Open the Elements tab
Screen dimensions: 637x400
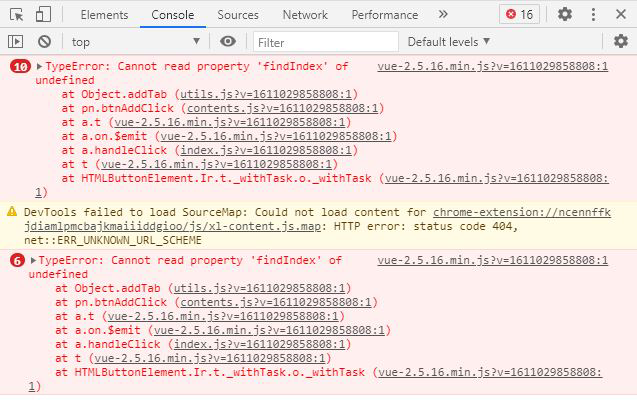tap(104, 15)
